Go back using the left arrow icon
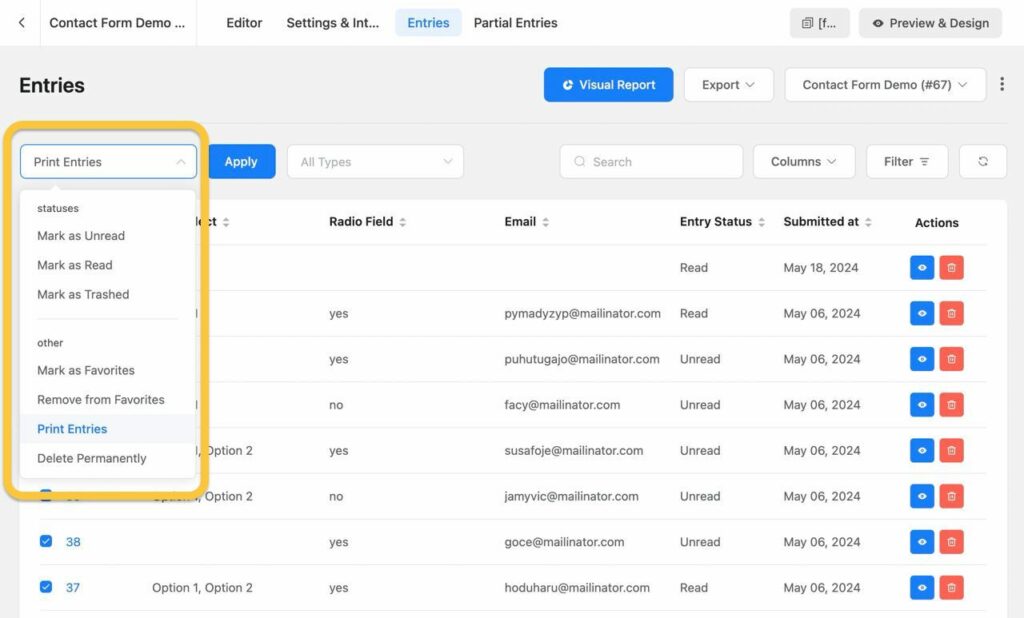This screenshot has width=1024, height=618. tap(22, 23)
